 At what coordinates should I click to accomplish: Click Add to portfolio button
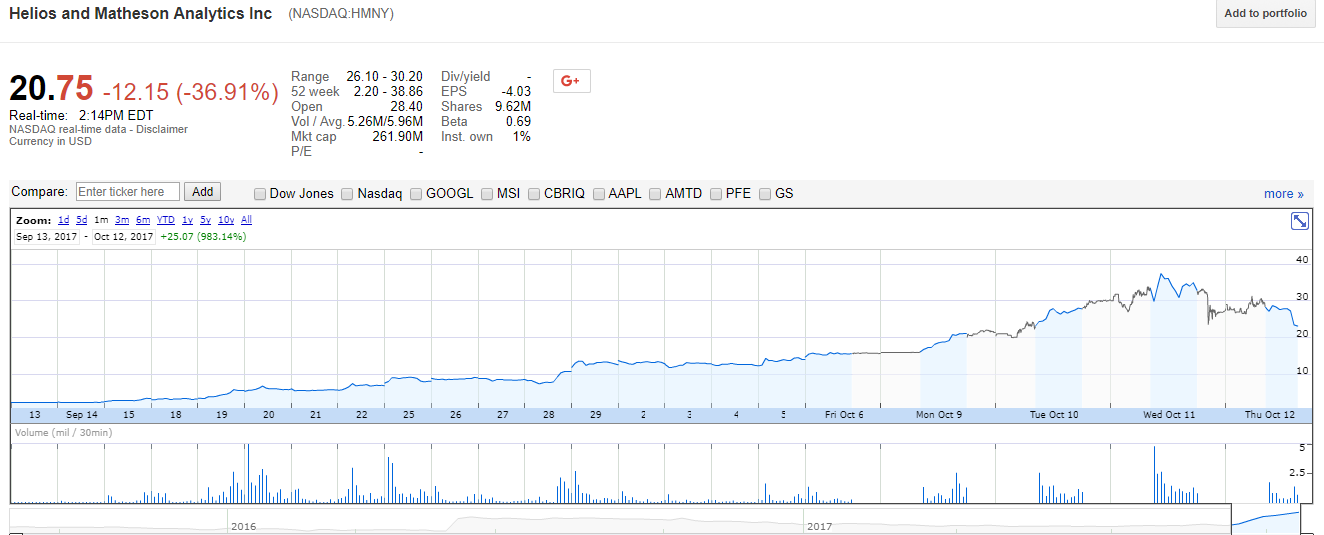click(1265, 14)
